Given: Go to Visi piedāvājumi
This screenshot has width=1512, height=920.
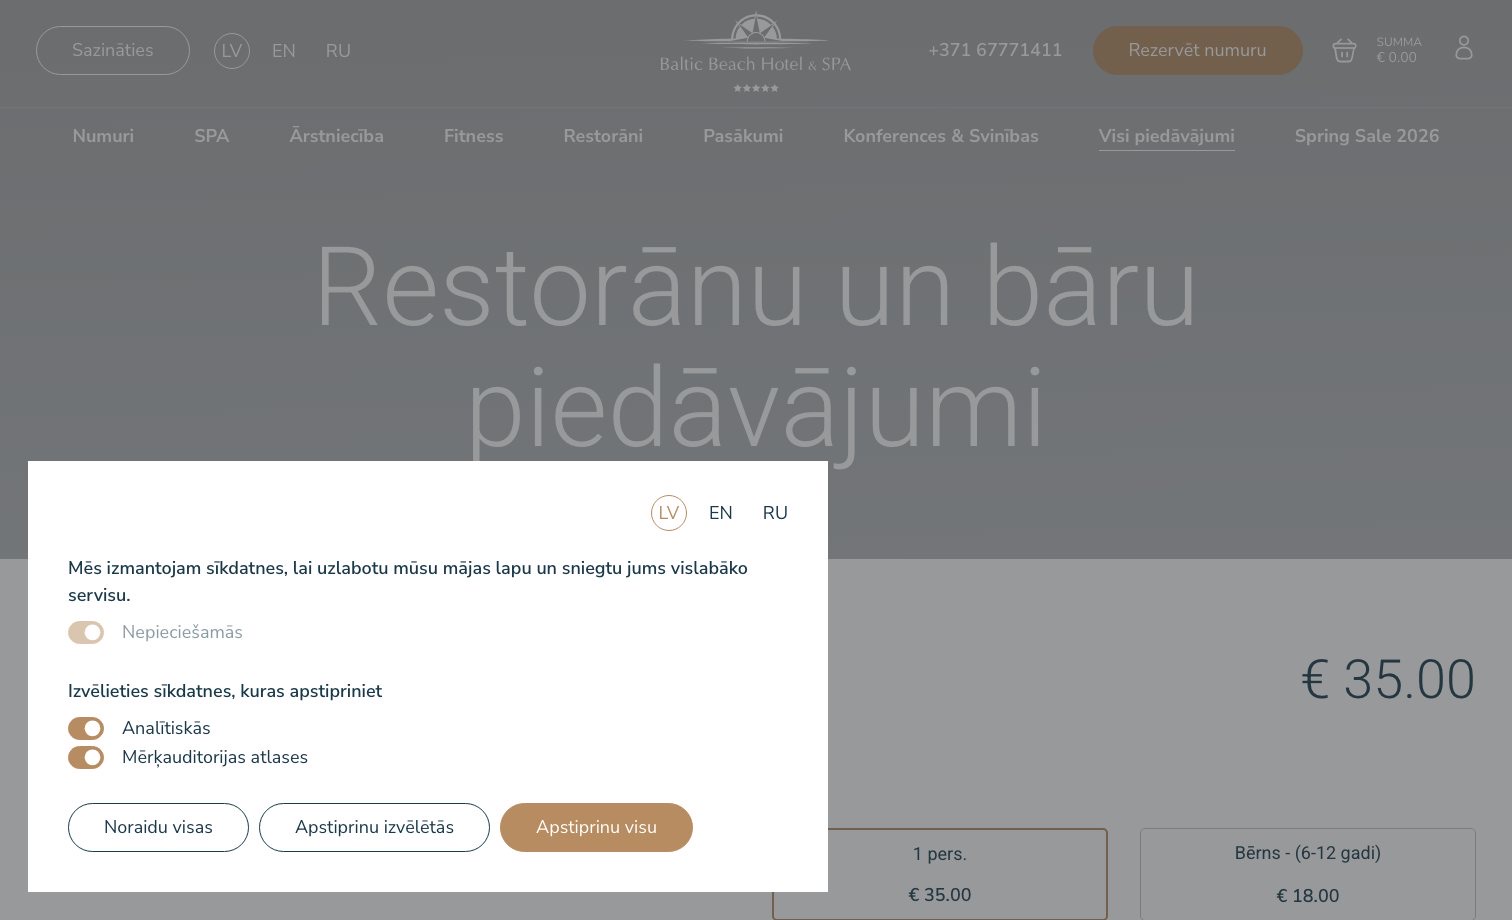Looking at the screenshot, I should click(1167, 136).
